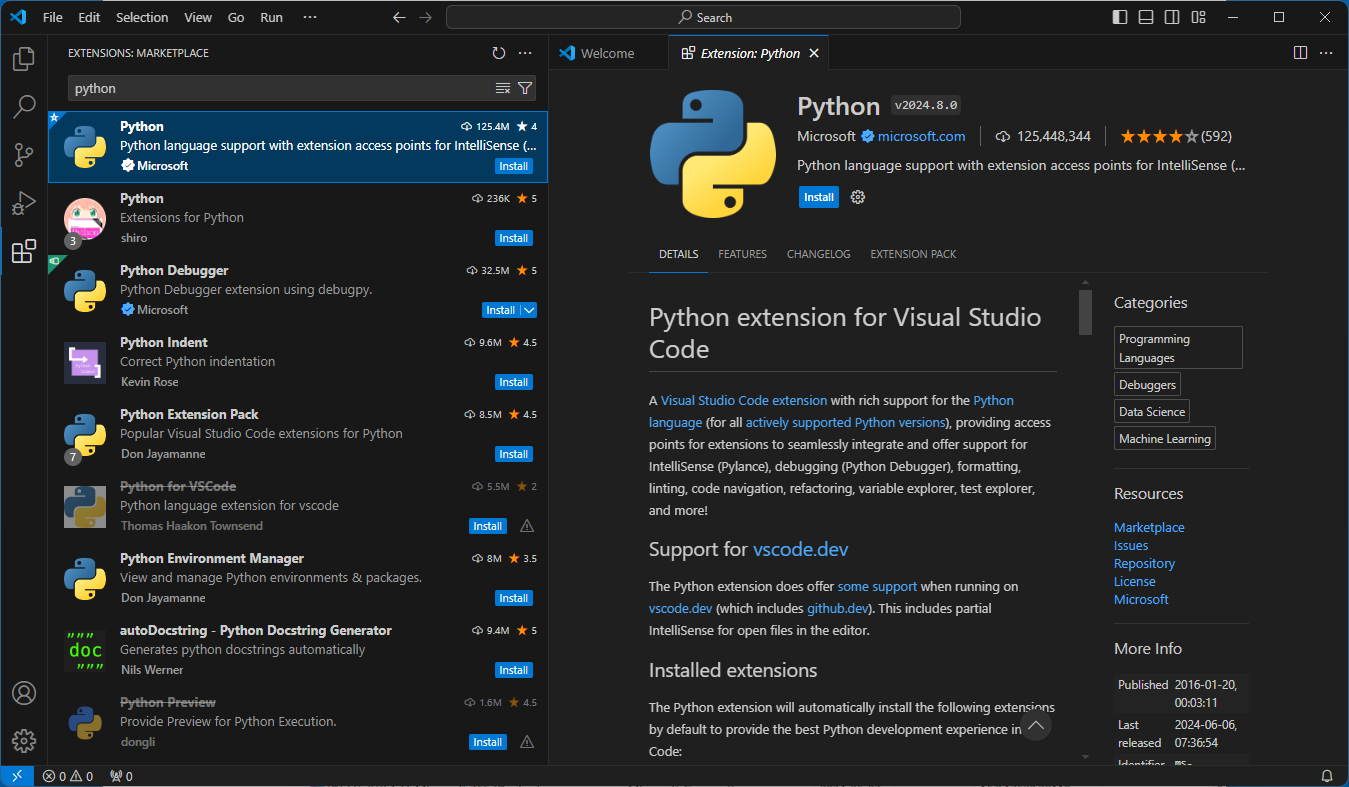The image size is (1349, 787).
Task: Toggle the Secondary Side Bar layout button
Action: point(1172,17)
